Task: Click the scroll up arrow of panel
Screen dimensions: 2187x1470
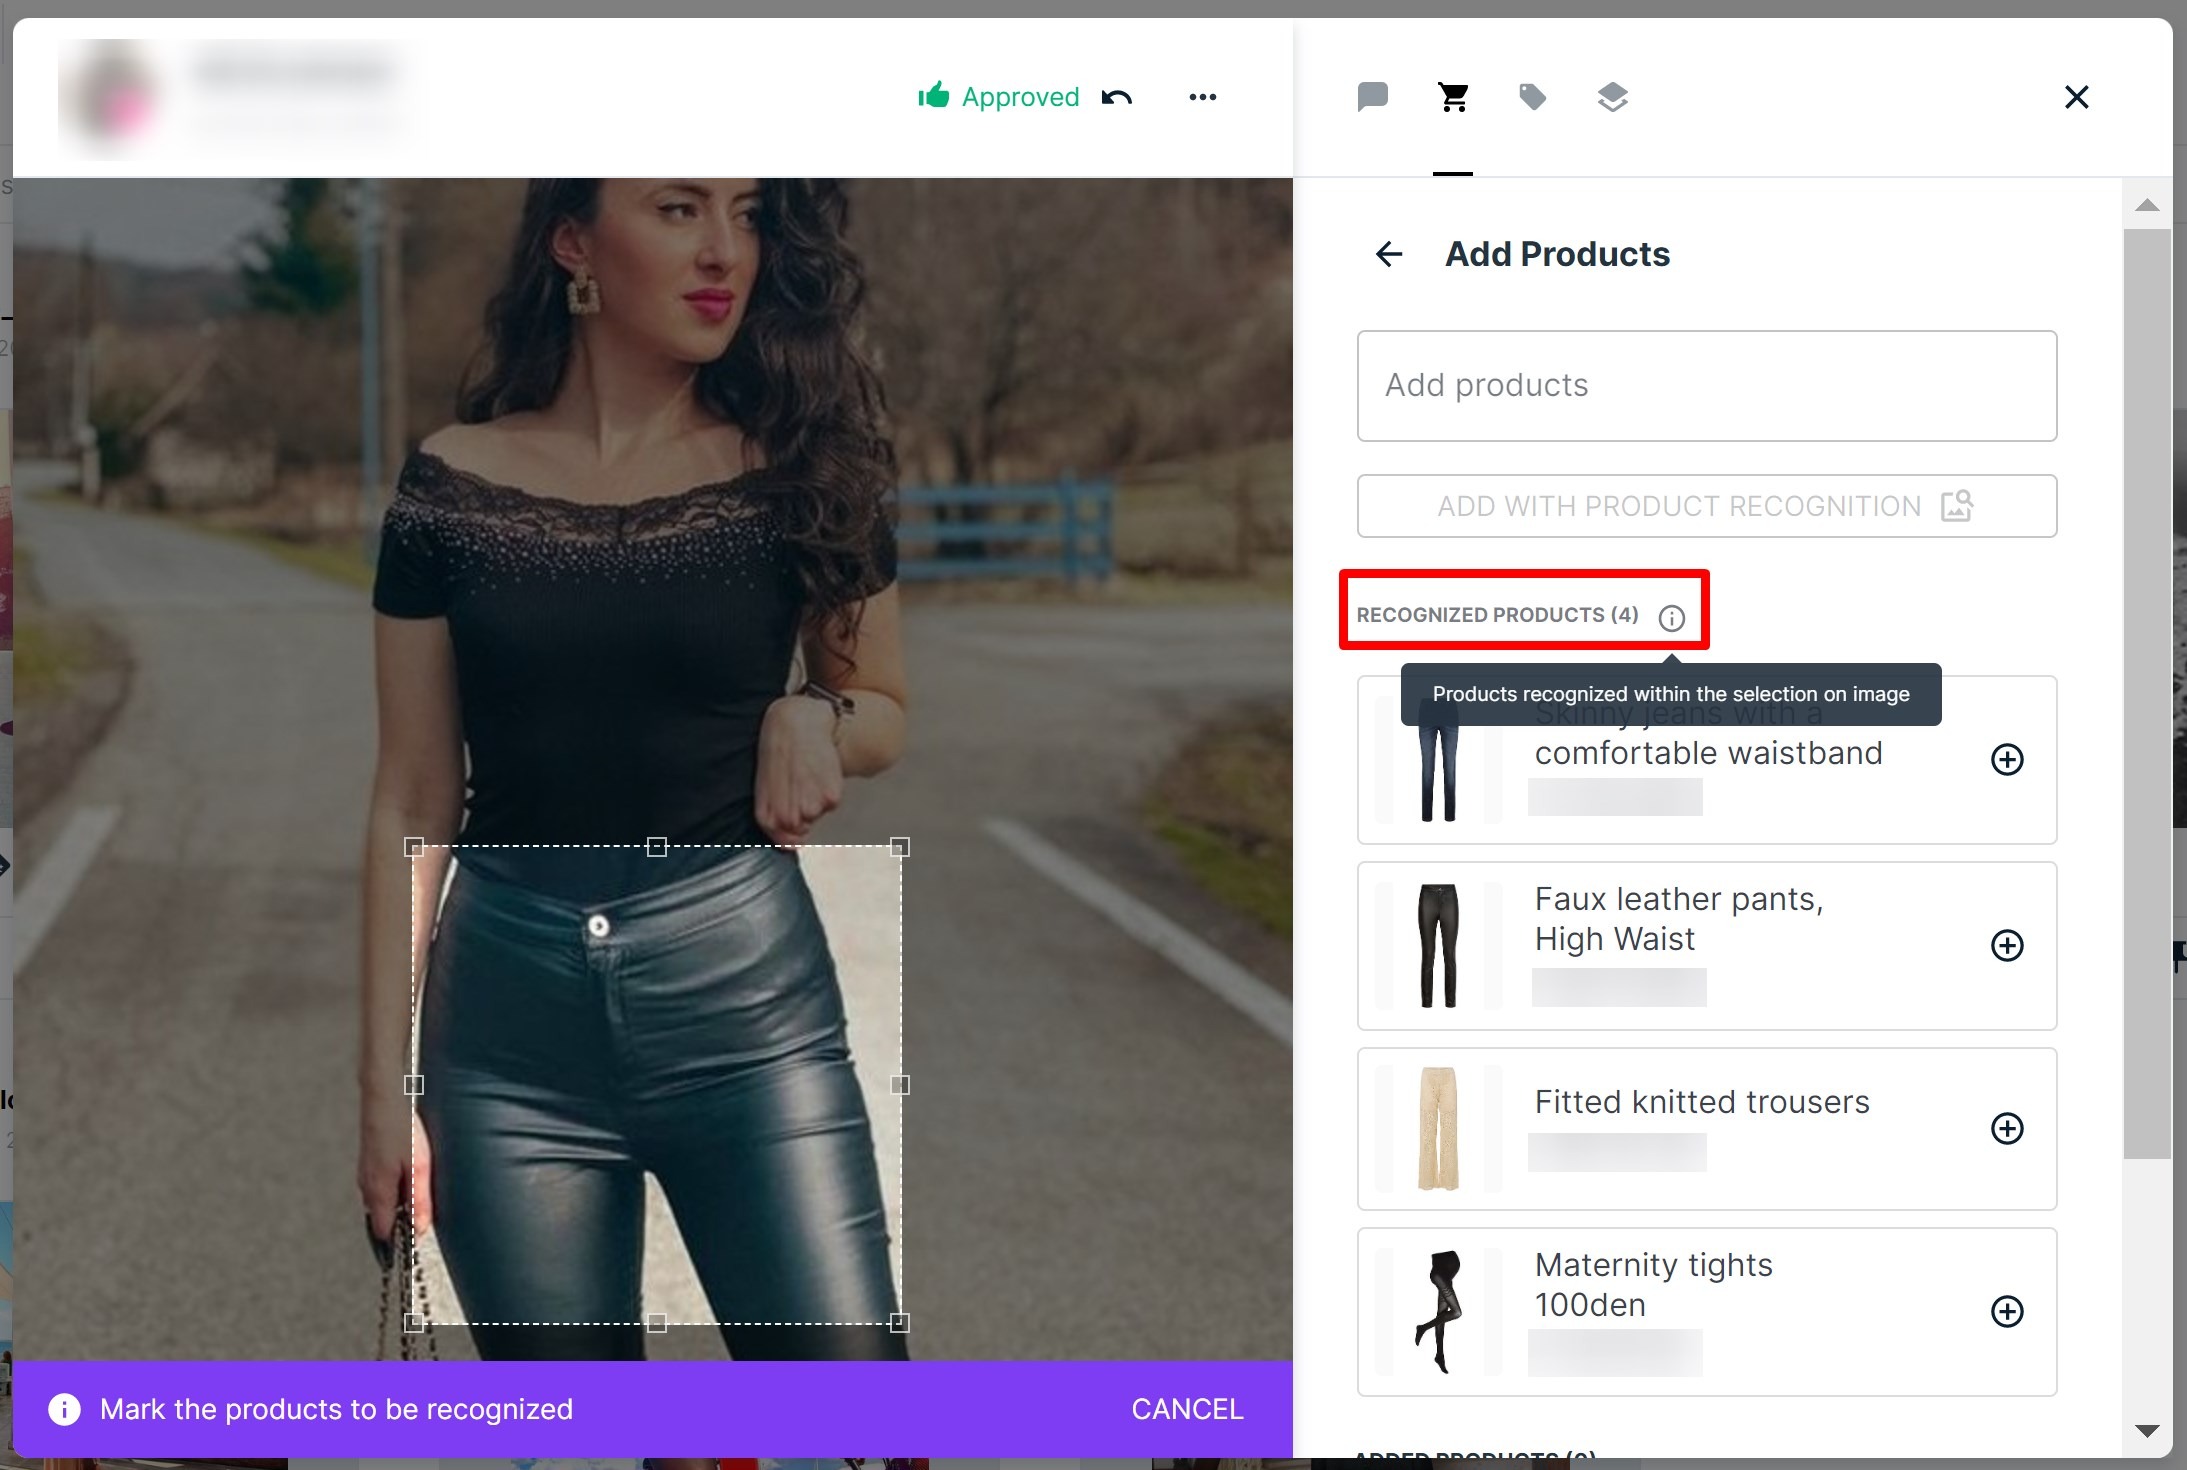Action: click(2147, 205)
